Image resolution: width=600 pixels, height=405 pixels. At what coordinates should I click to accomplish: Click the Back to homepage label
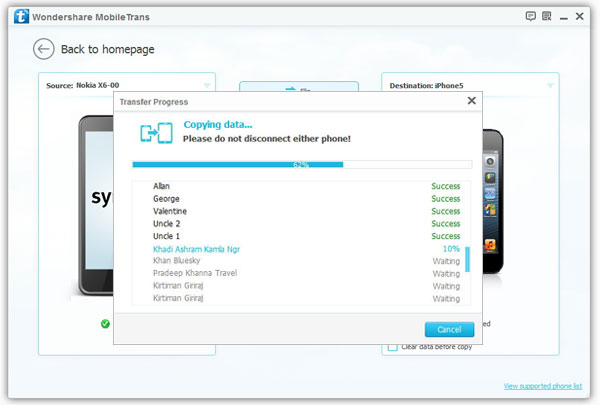pyautogui.click(x=108, y=49)
